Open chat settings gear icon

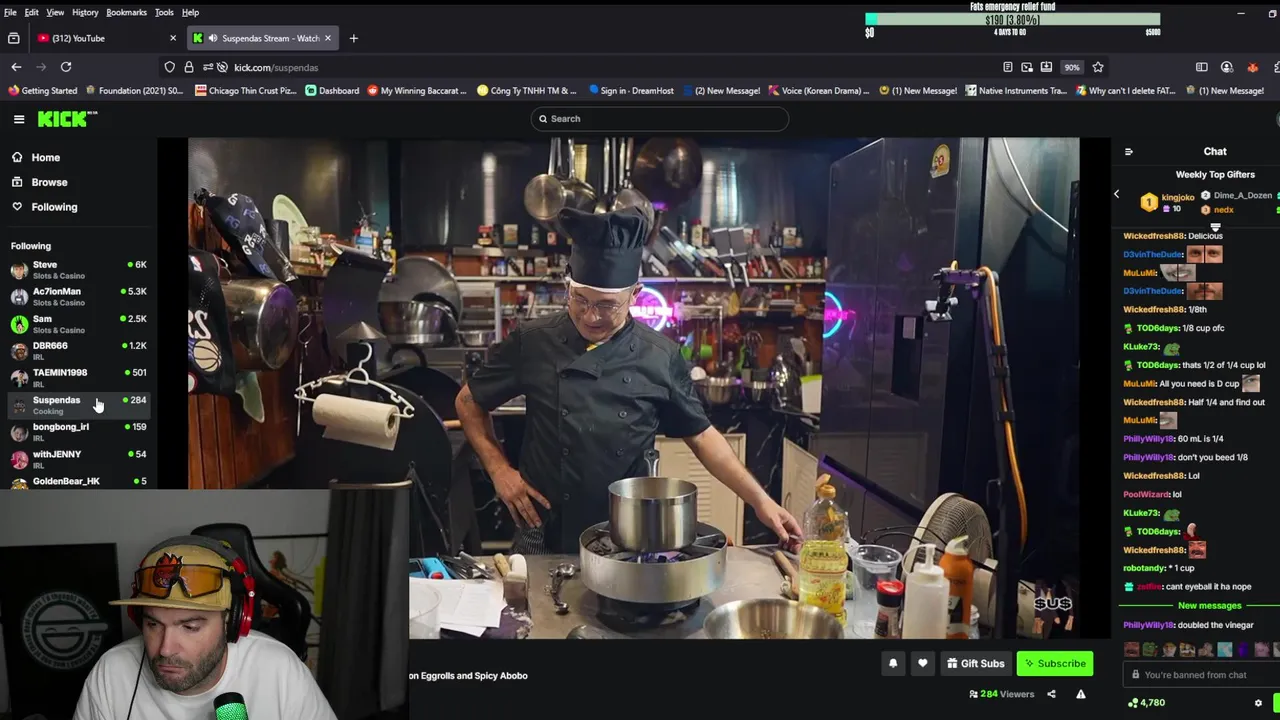[1258, 703]
